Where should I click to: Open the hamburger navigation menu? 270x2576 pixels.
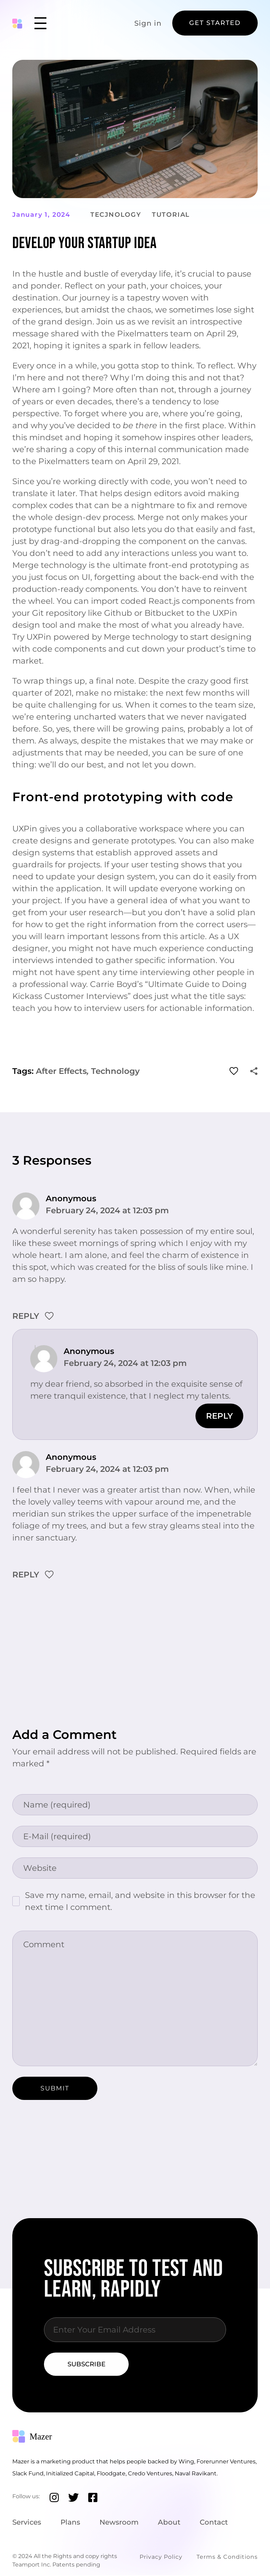tap(40, 23)
